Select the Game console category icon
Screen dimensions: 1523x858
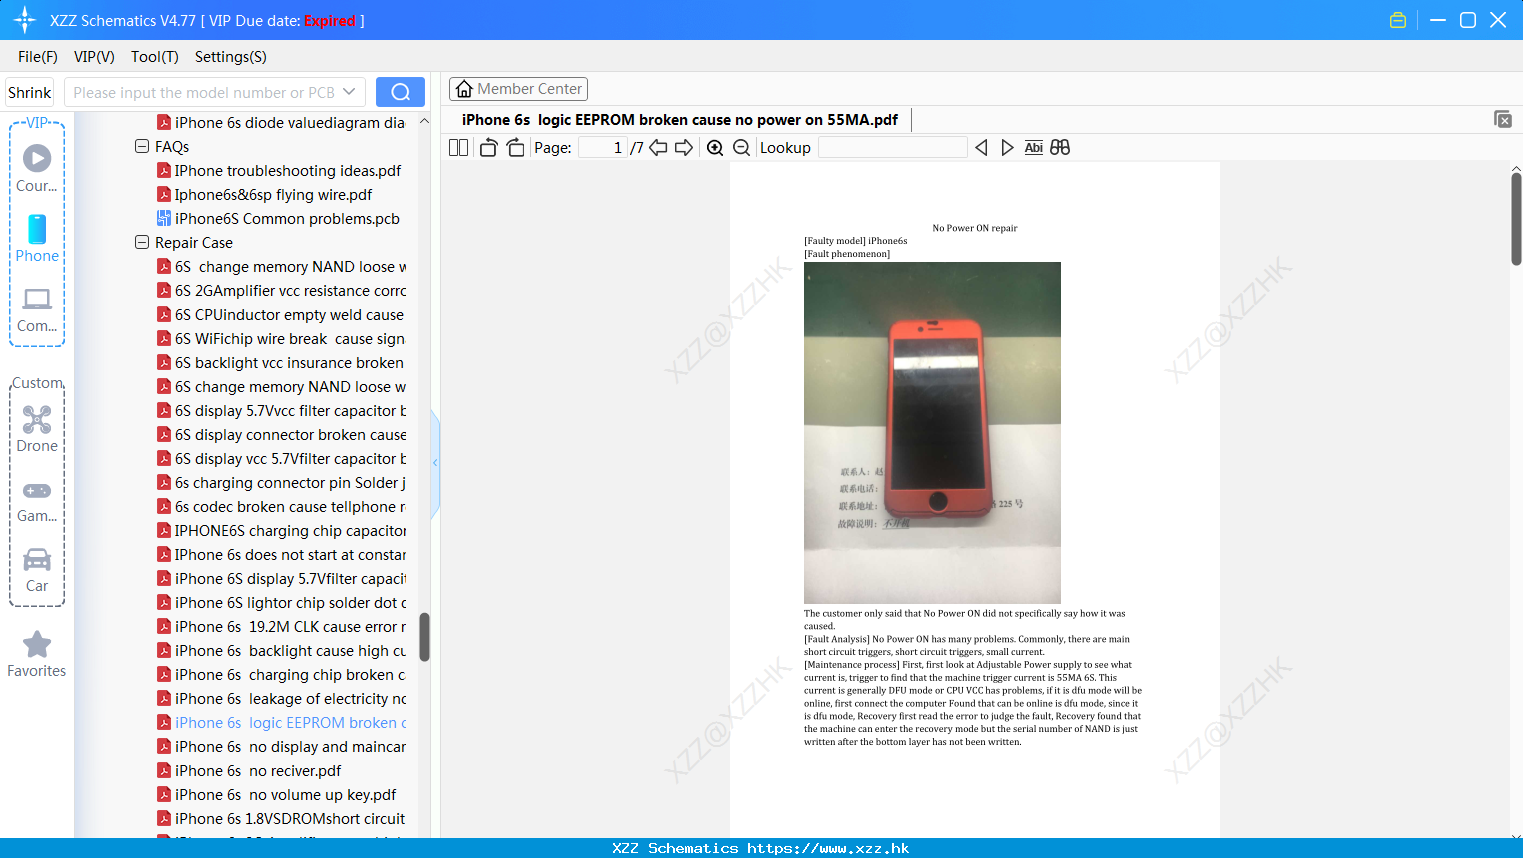tap(37, 501)
